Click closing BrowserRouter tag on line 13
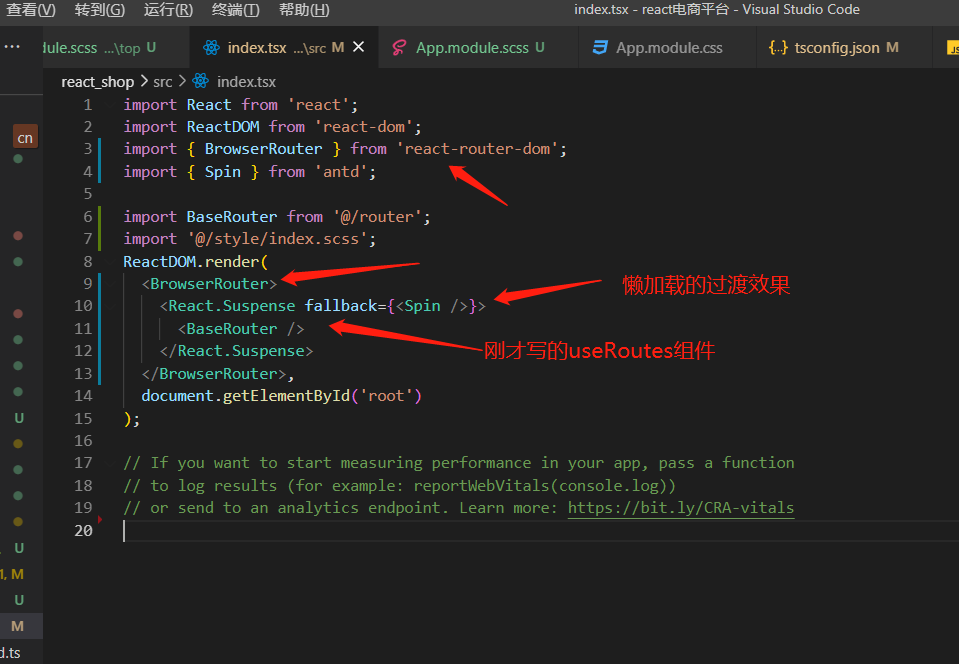 coord(213,374)
